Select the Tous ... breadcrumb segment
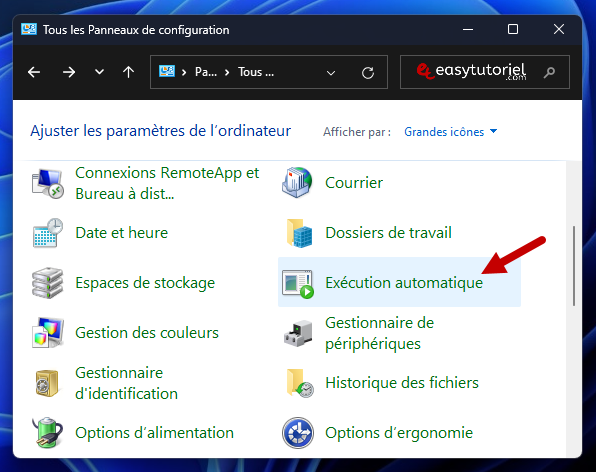The width and height of the screenshot is (596, 472). click(x=256, y=72)
